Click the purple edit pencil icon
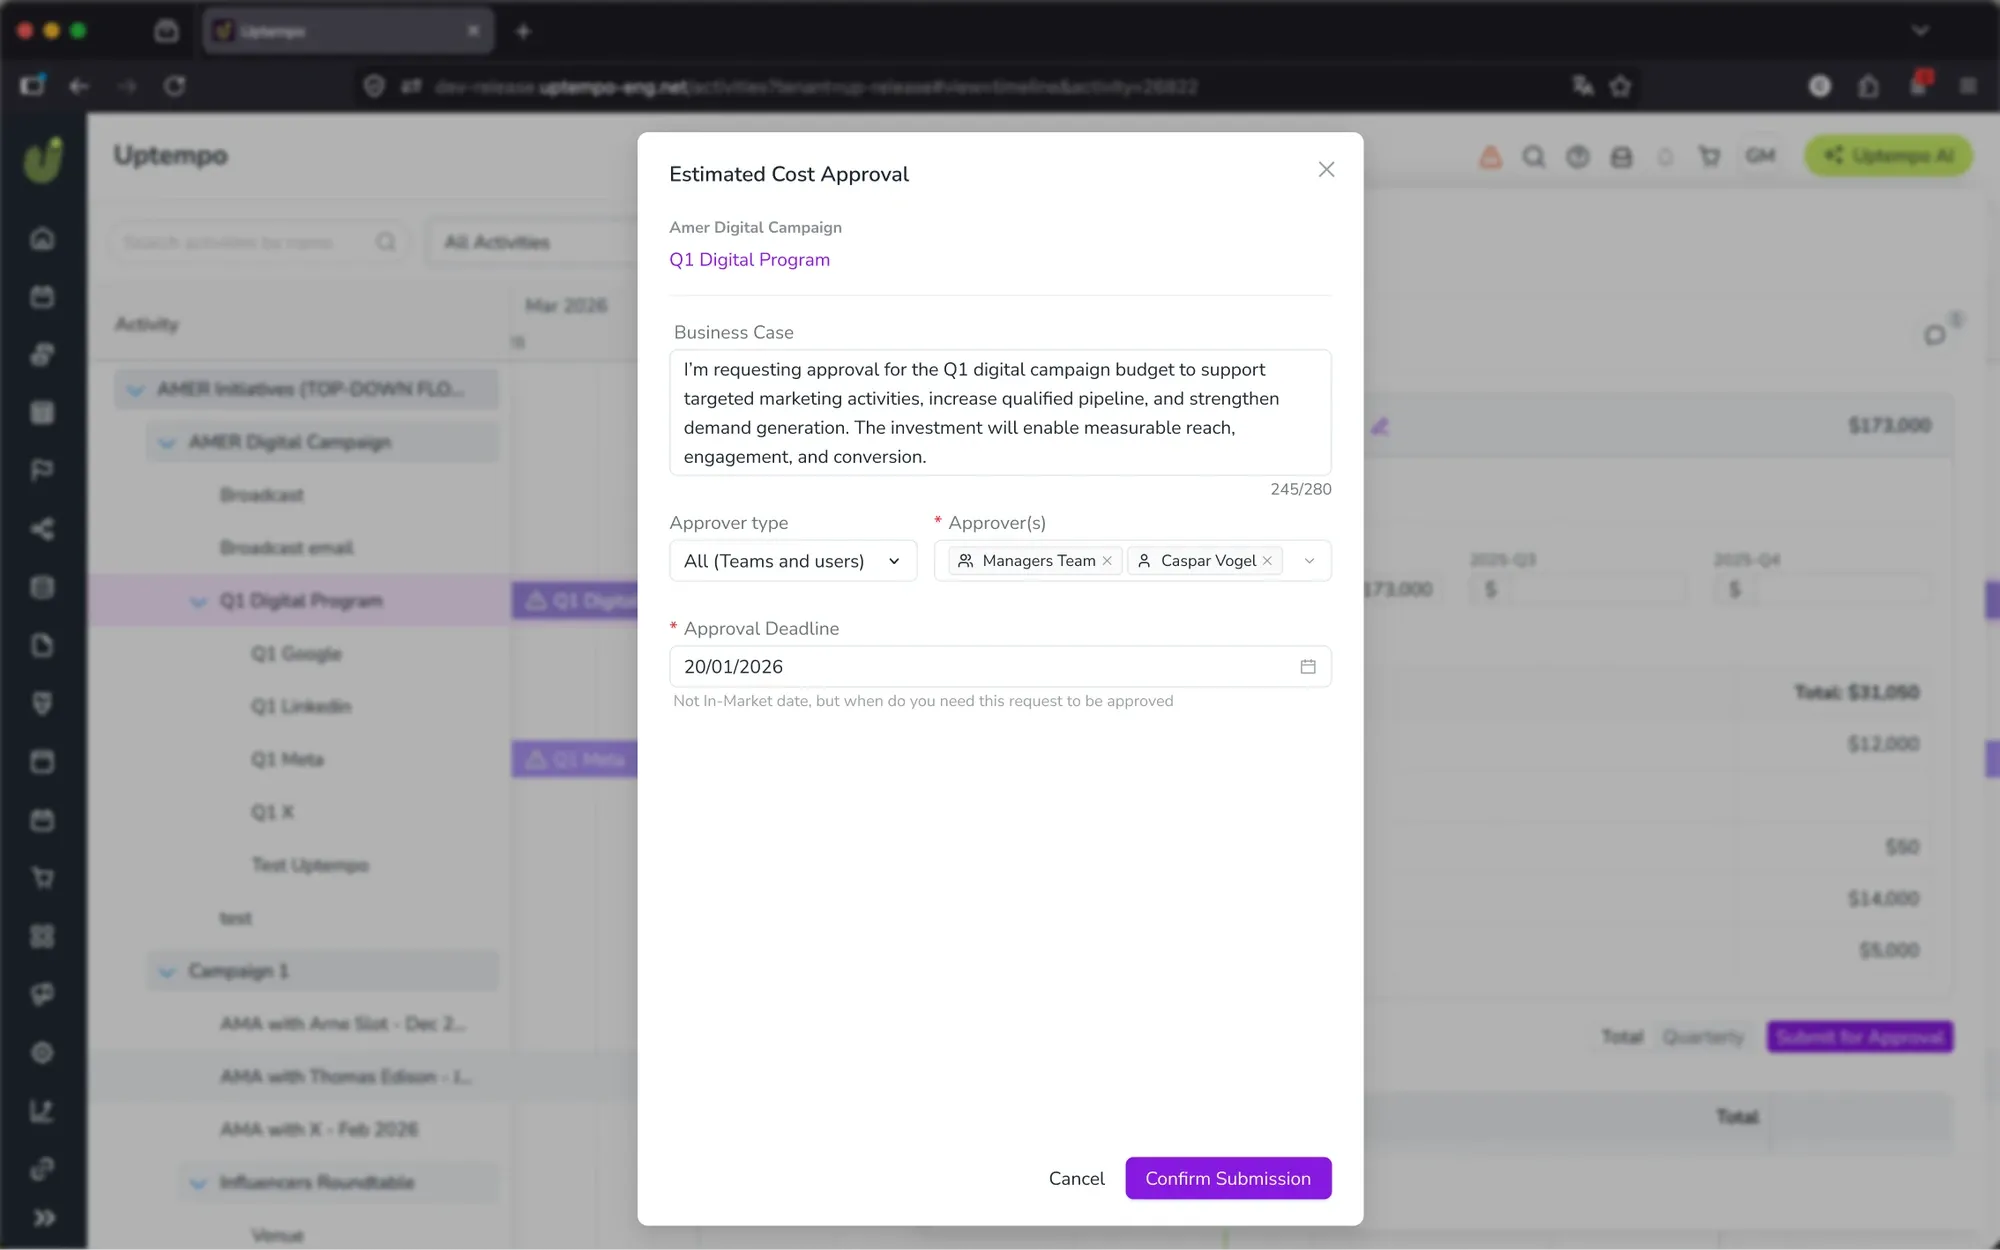This screenshot has width=2000, height=1250. point(1380,426)
